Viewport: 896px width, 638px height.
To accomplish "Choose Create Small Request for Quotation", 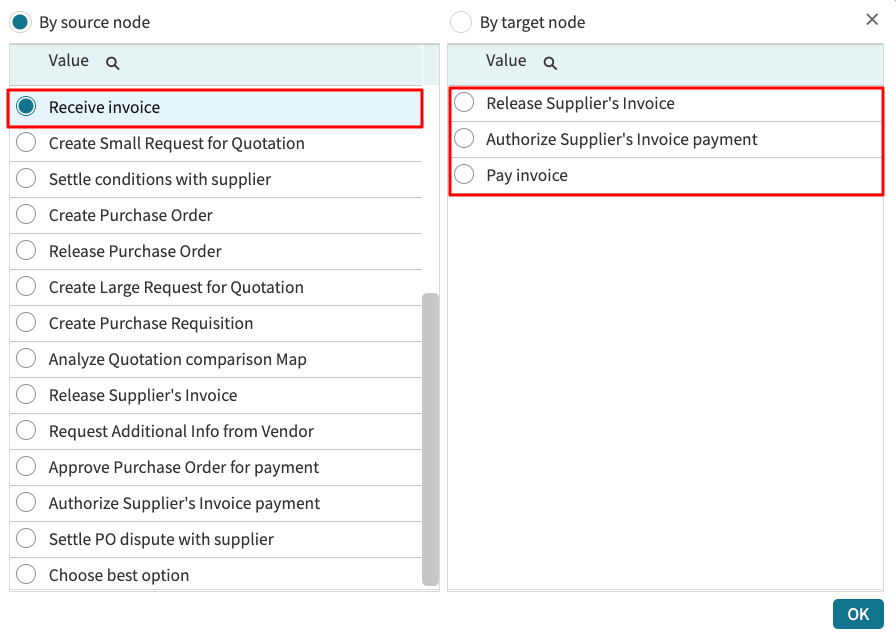I will 27,143.
